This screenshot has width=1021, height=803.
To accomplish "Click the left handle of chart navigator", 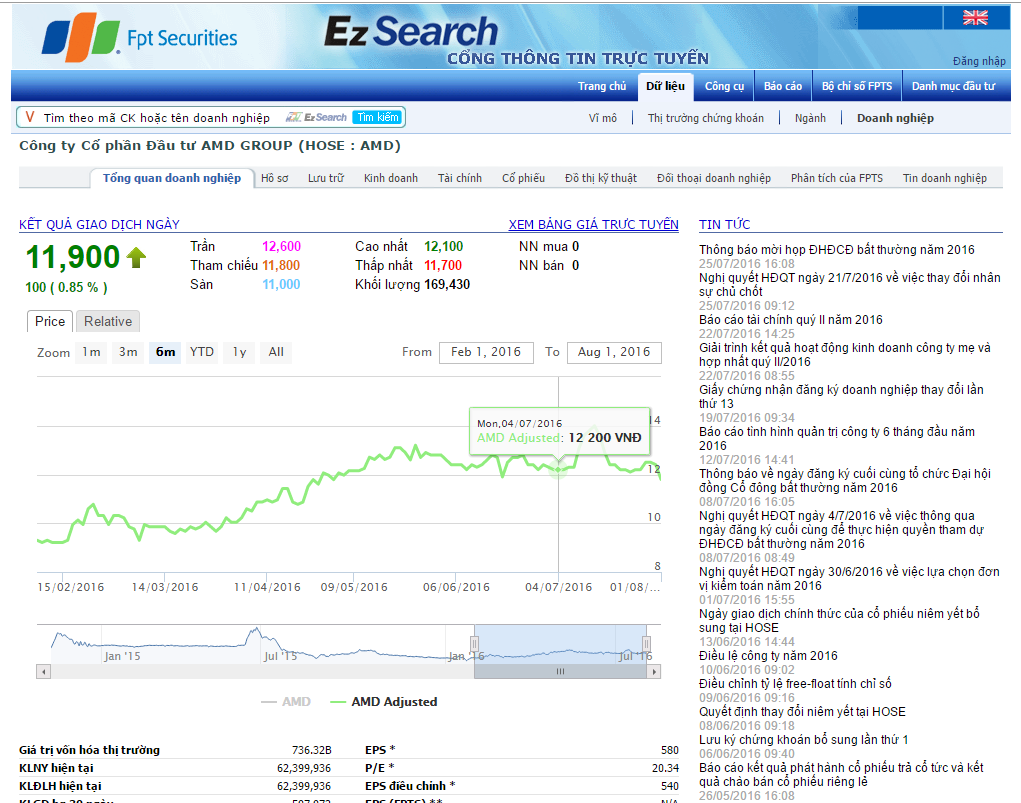I will (x=475, y=643).
